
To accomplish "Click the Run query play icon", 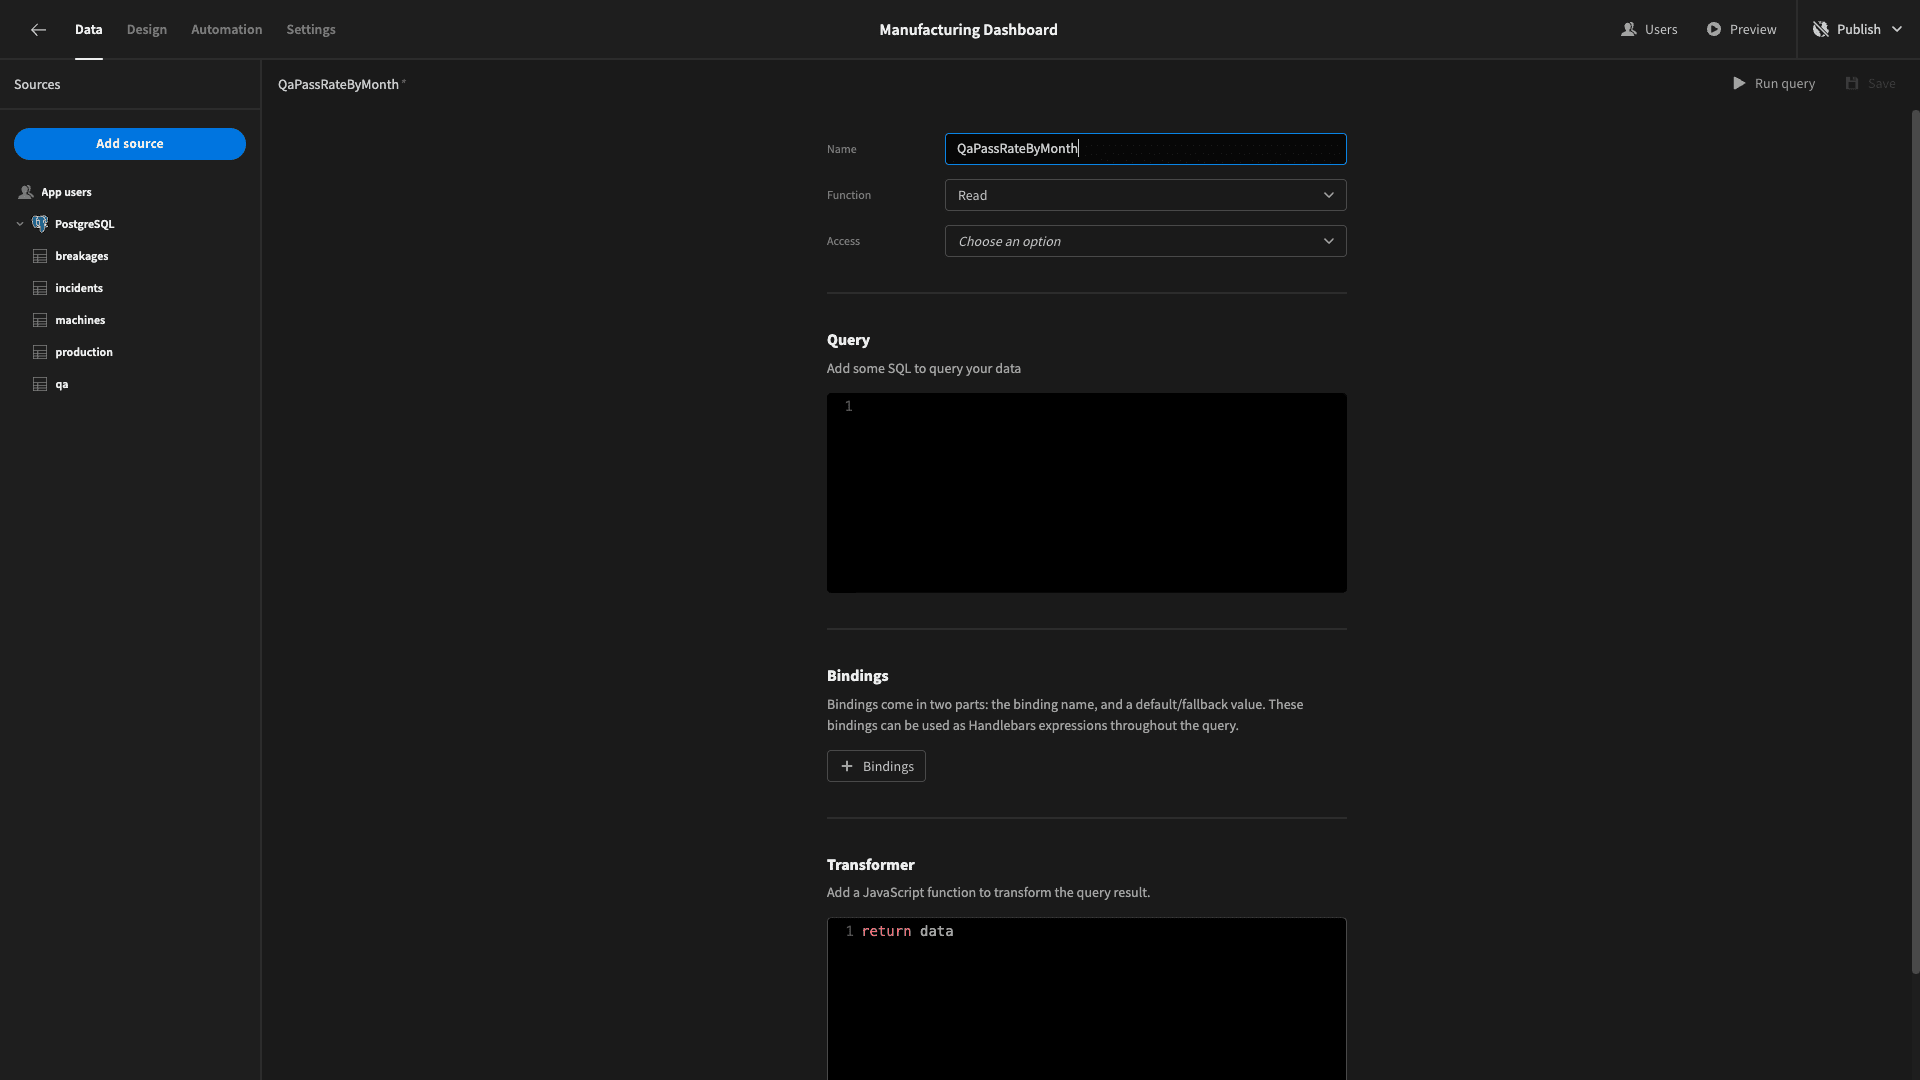I will [1739, 84].
